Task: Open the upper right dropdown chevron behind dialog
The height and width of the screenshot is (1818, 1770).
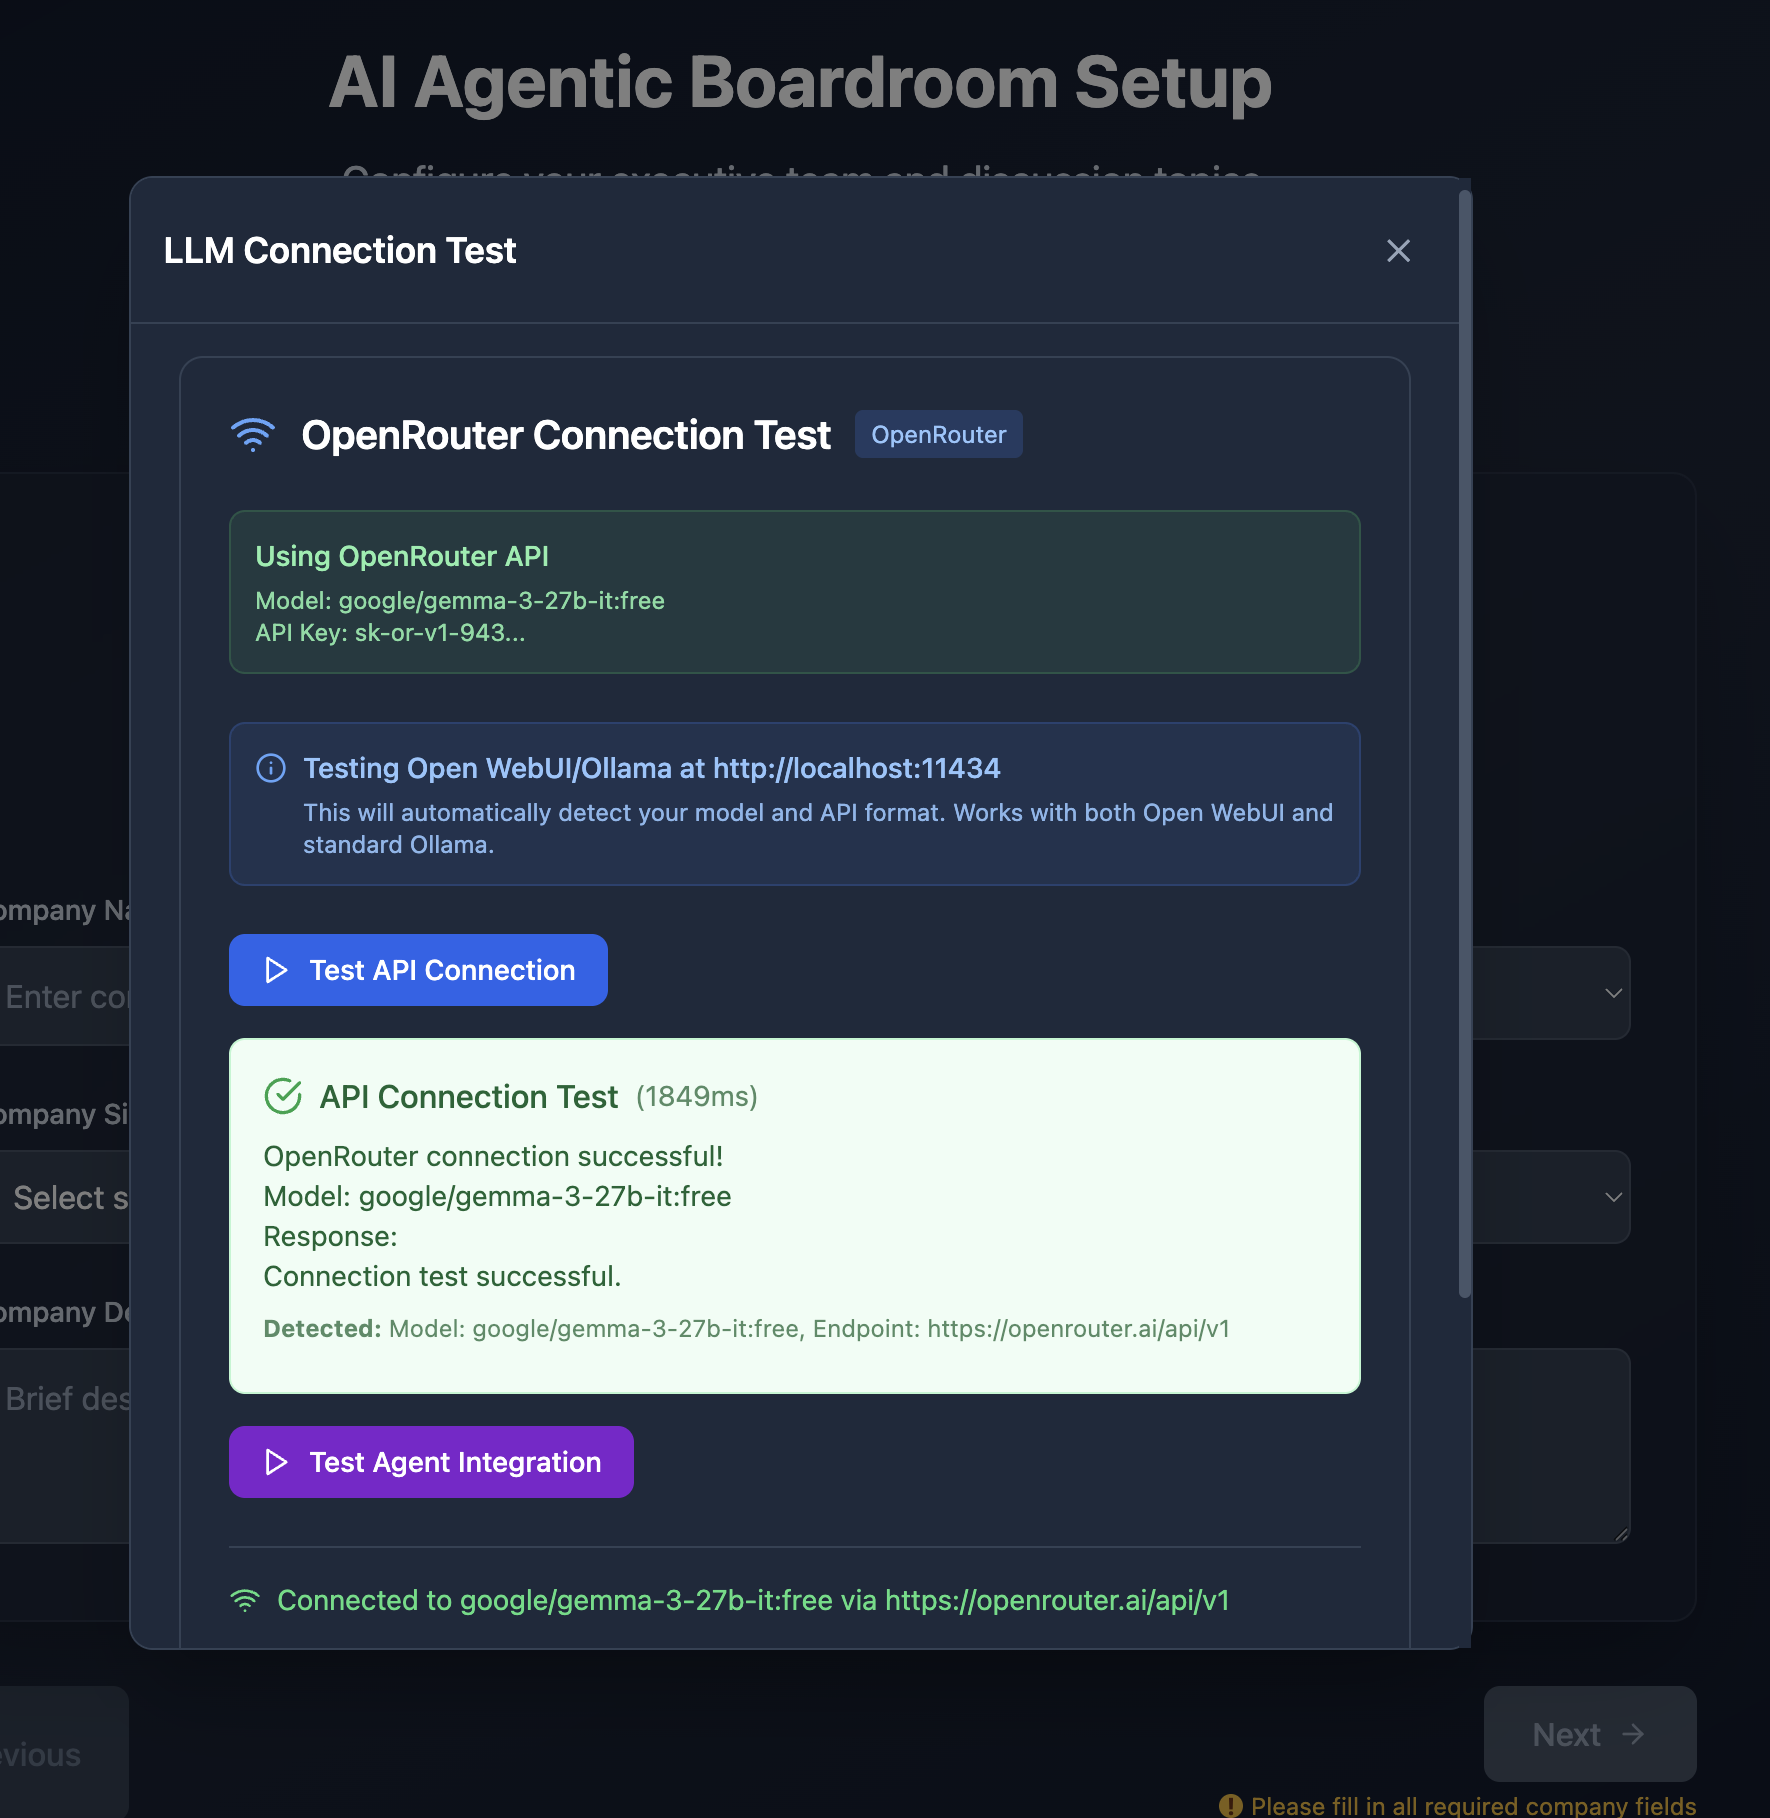Action: (x=1613, y=993)
